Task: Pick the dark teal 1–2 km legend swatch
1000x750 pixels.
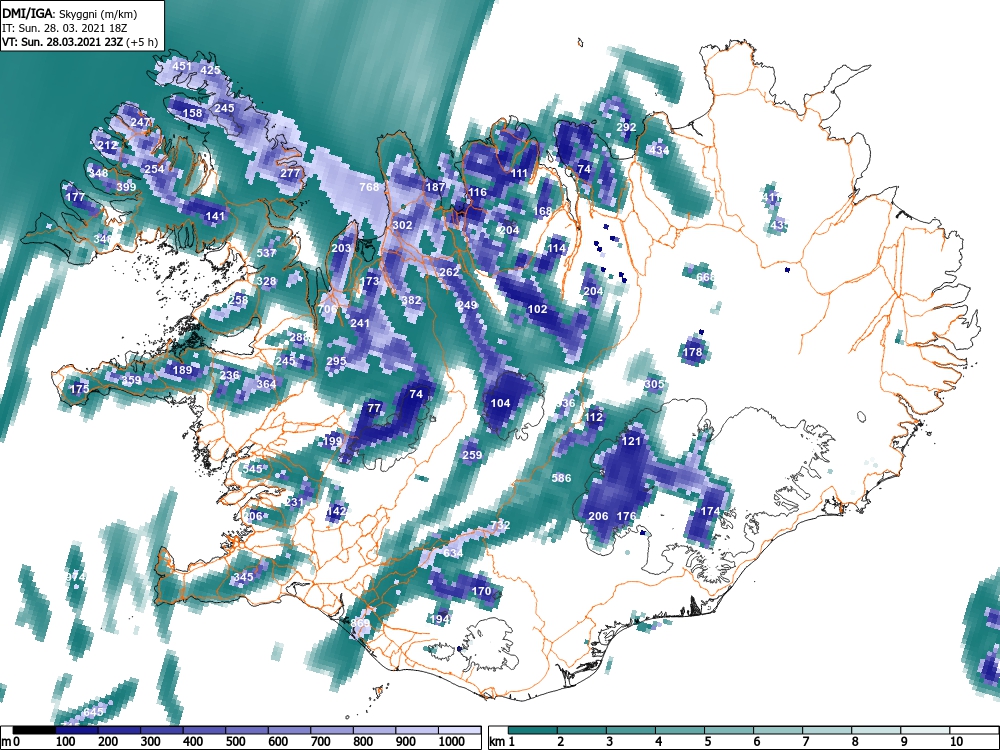Action: pos(533,730)
